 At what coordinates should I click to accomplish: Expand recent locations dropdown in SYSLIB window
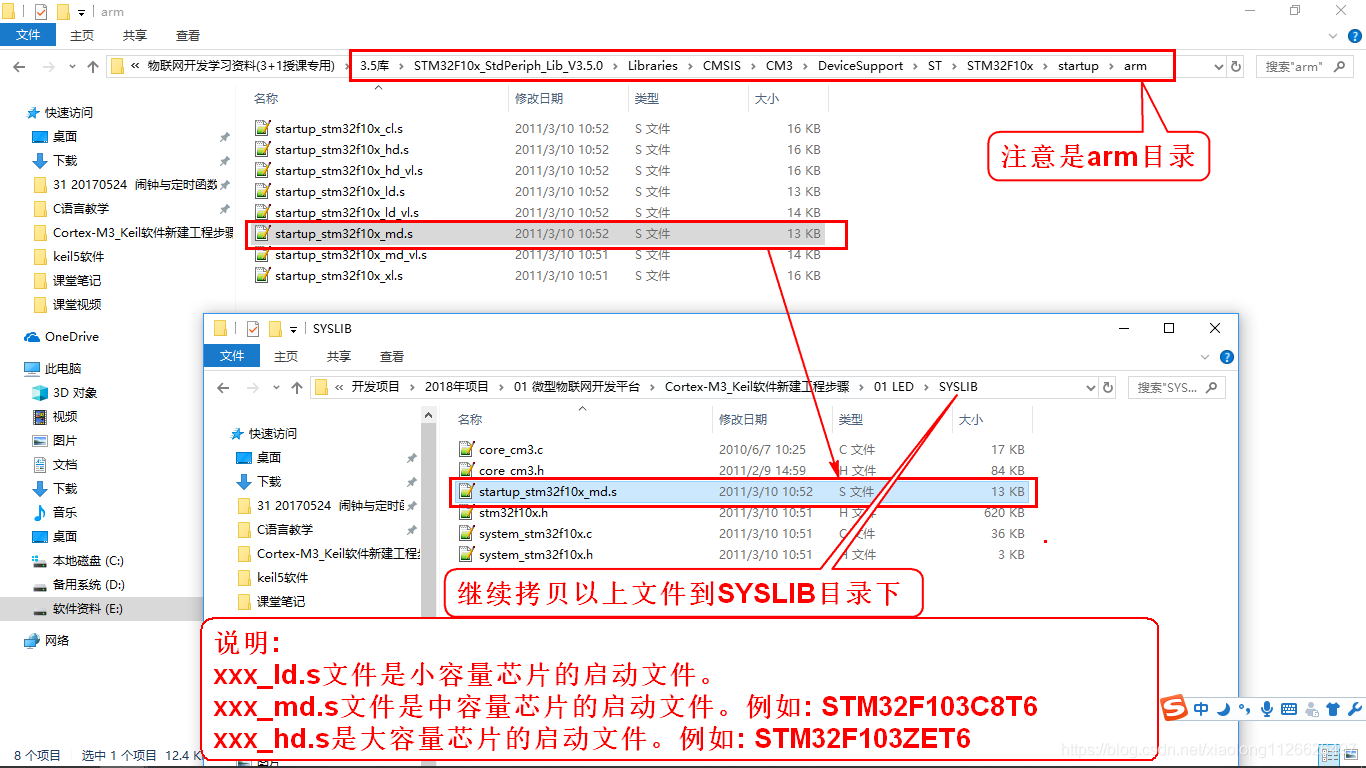point(275,387)
